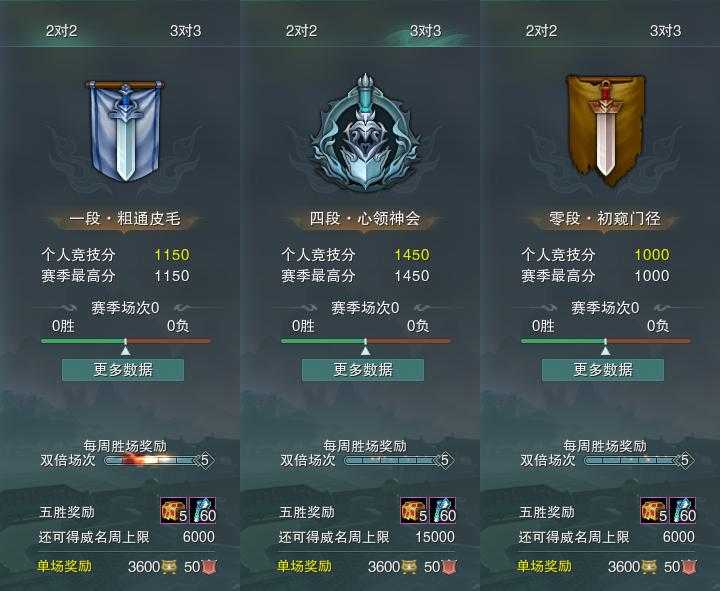This screenshot has width=720, height=591.
Task: Click the golden banner sword rank emblem
Action: tap(605, 129)
